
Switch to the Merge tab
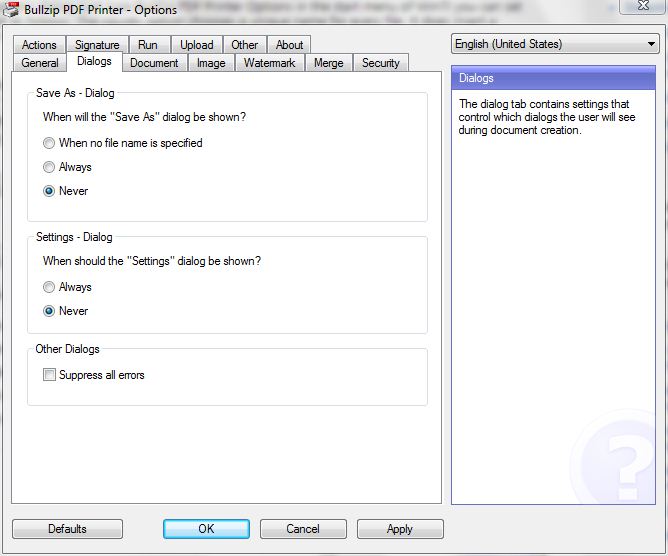point(328,63)
